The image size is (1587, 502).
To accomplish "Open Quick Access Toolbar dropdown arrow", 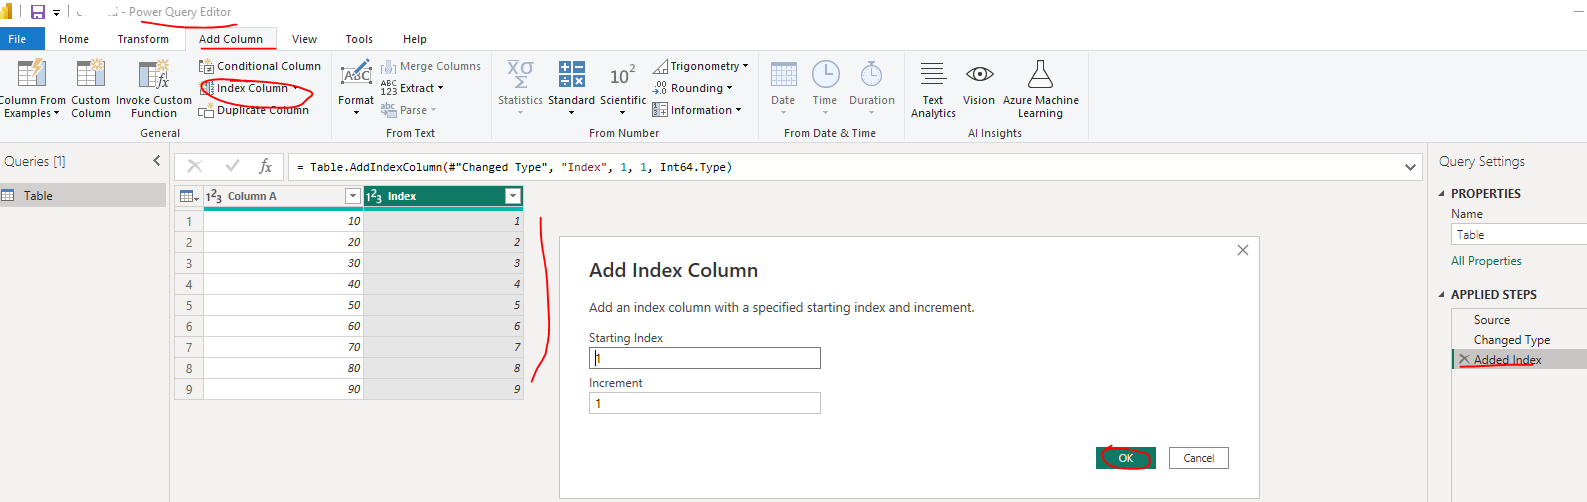I will pyautogui.click(x=56, y=13).
